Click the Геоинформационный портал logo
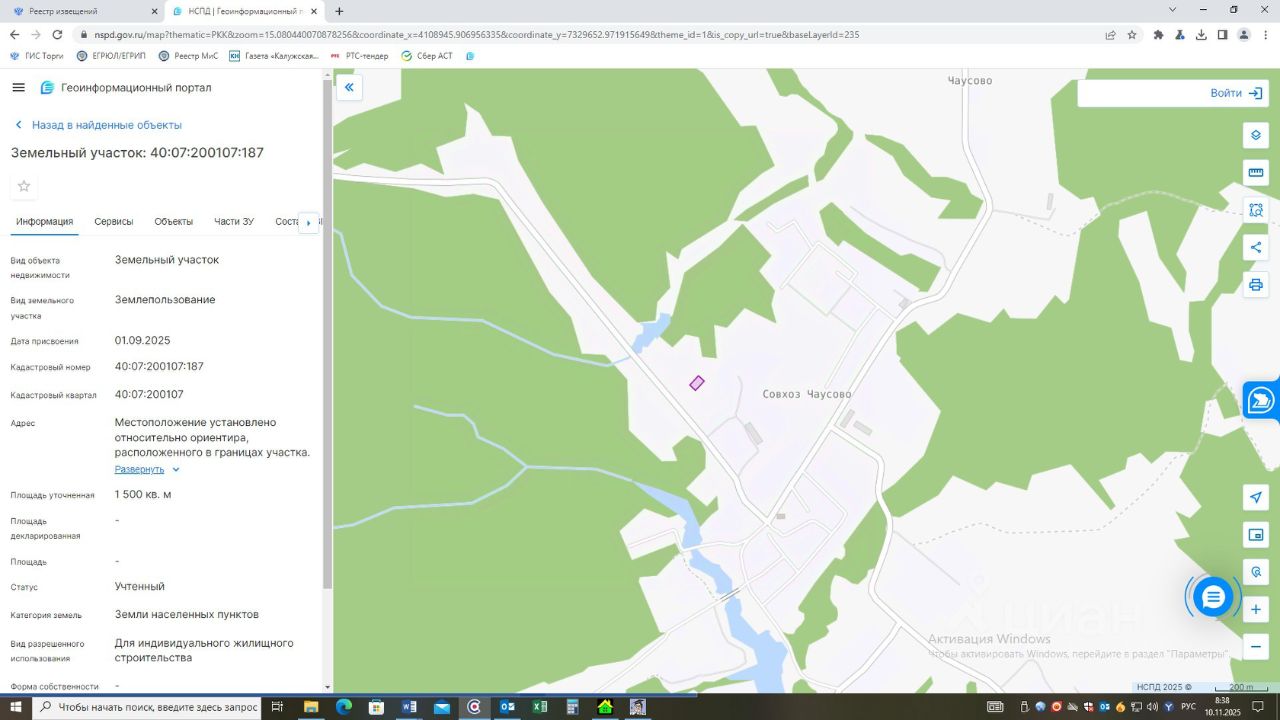This screenshot has height=720, width=1280. [126, 88]
